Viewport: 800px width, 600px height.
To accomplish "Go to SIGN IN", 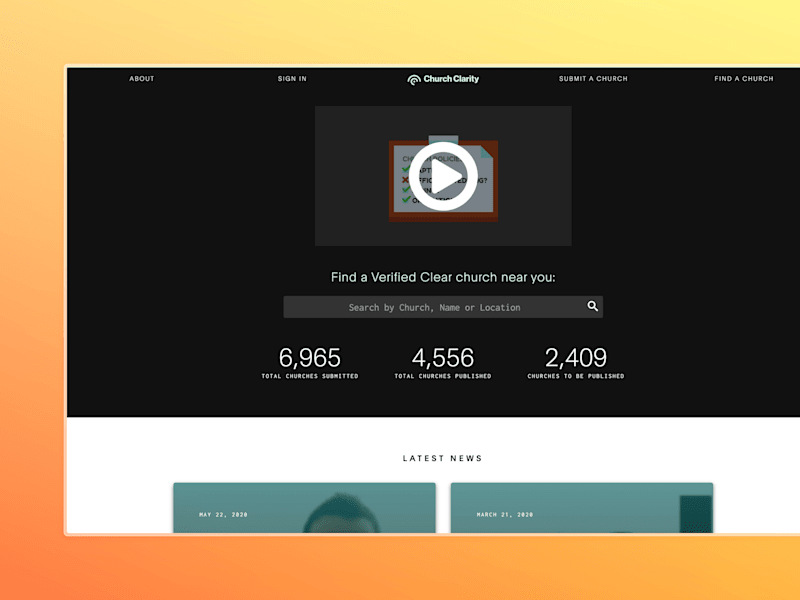I will pos(292,79).
